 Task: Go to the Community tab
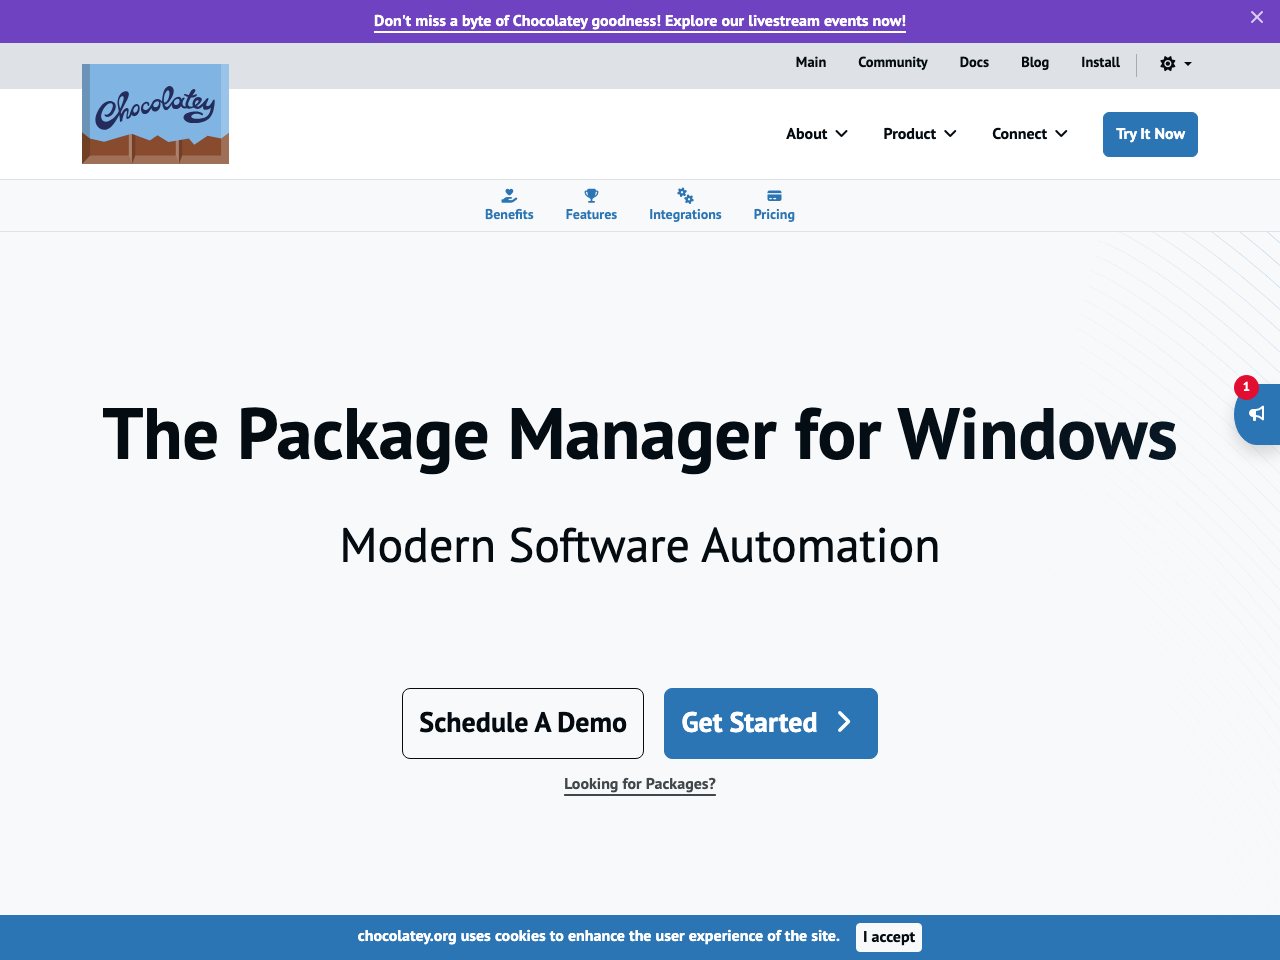click(x=892, y=62)
